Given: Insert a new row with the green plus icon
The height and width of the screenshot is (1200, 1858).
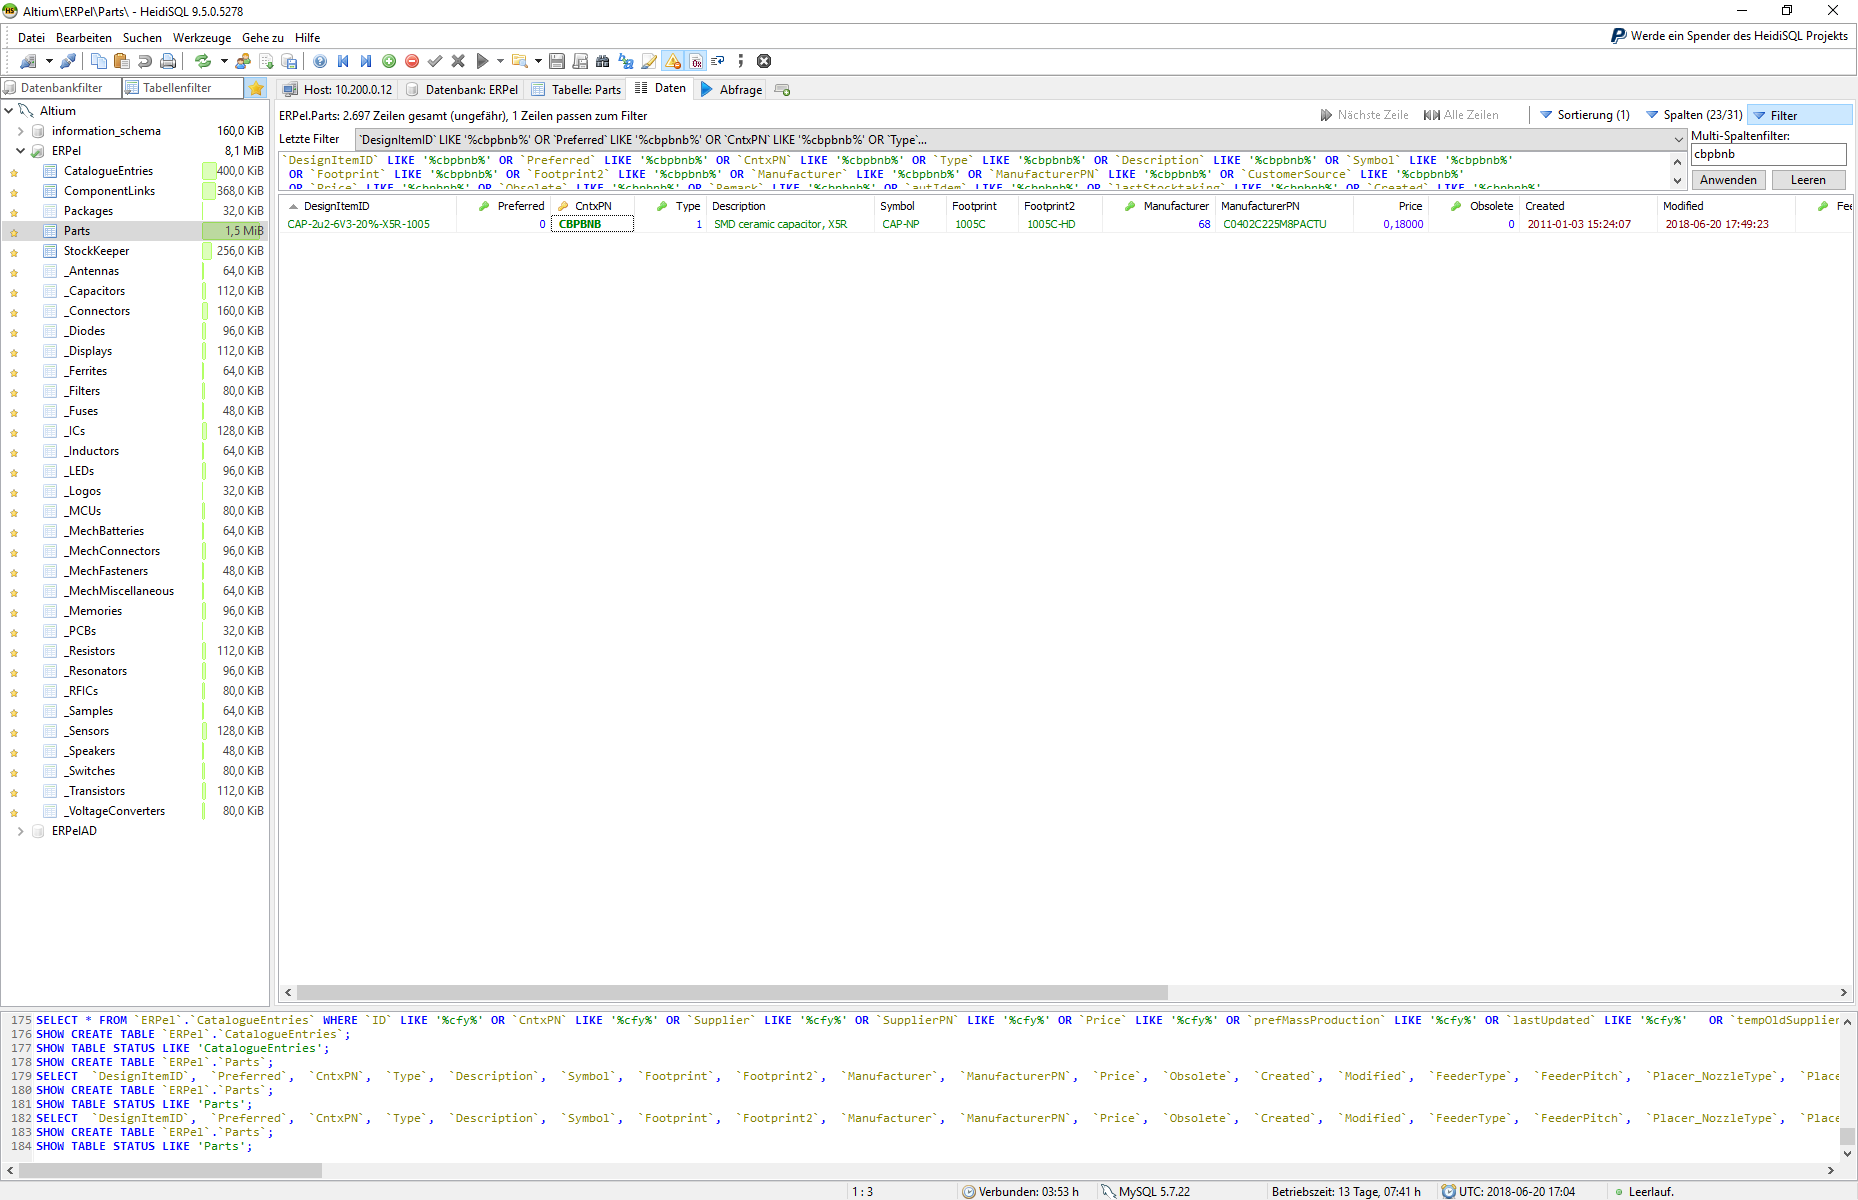Looking at the screenshot, I should pos(388,61).
